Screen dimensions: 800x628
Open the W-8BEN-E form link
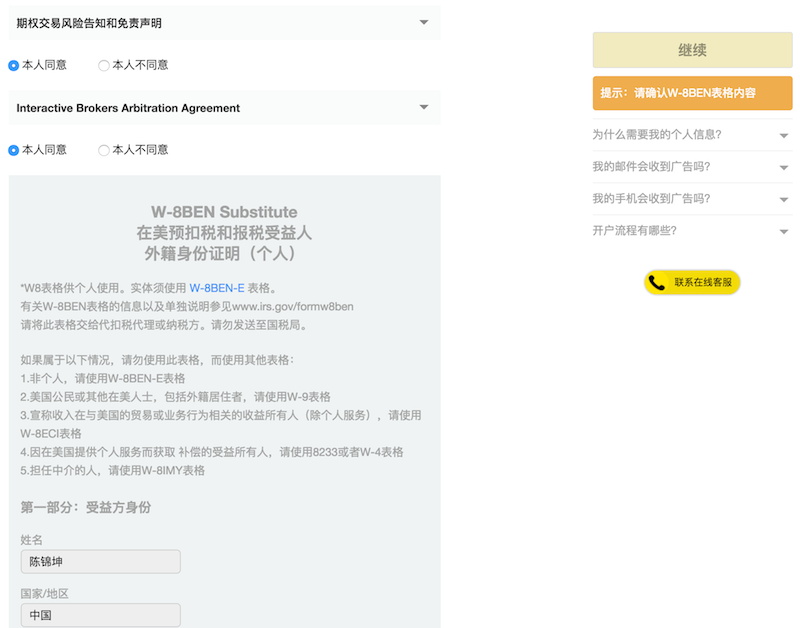tap(217, 288)
